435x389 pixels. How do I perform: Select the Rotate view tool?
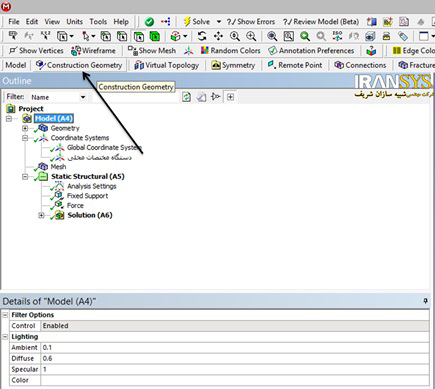pos(202,36)
